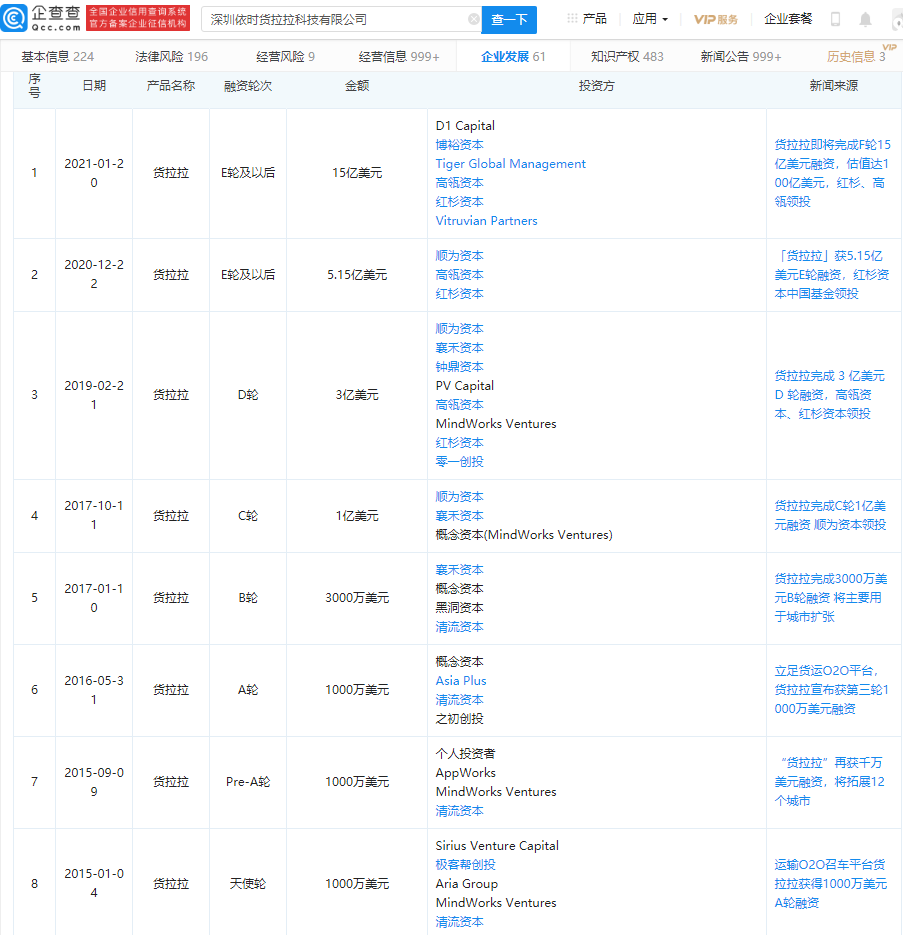Open Asia Plus investor link
This screenshot has width=903, height=935.
click(x=461, y=681)
